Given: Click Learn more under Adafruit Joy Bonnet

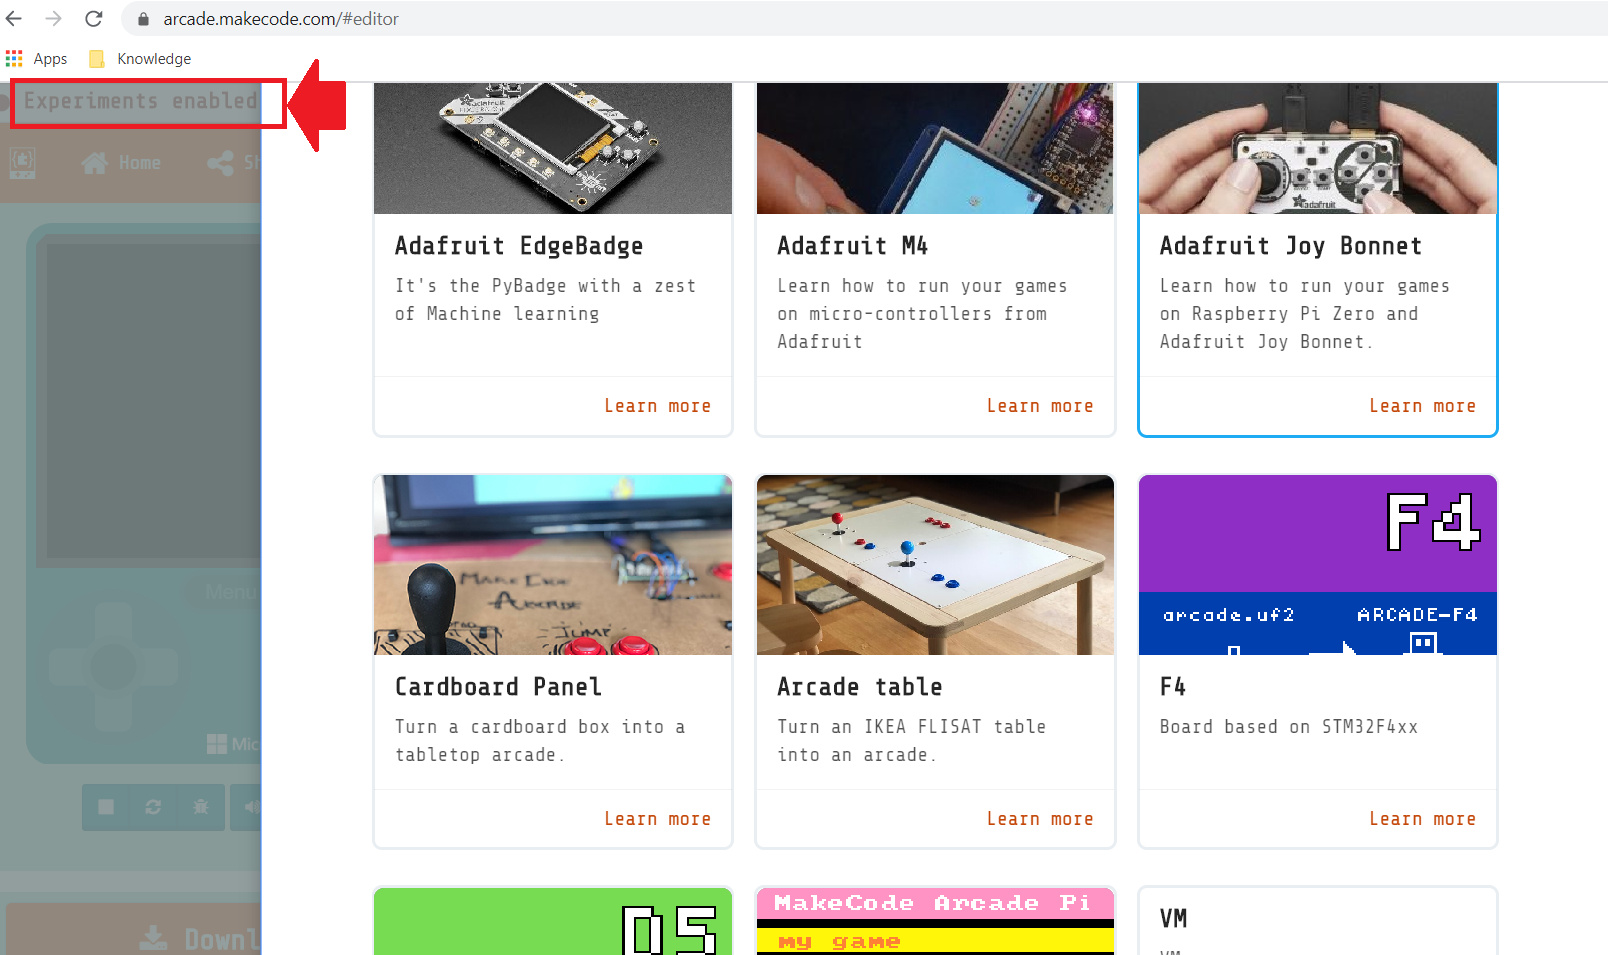Looking at the screenshot, I should [1422, 406].
